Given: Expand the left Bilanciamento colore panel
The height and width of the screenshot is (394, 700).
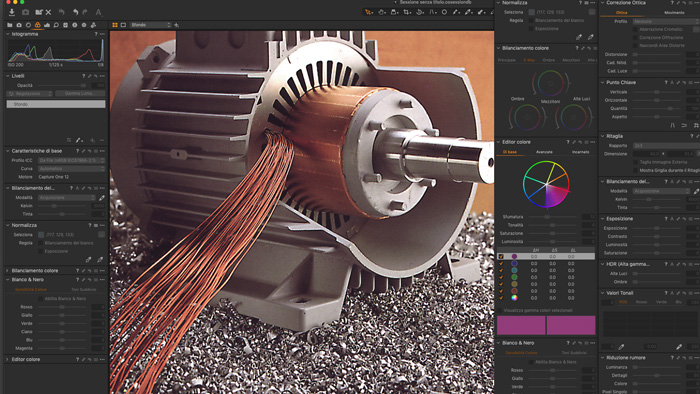Looking at the screenshot, I should (x=8, y=270).
